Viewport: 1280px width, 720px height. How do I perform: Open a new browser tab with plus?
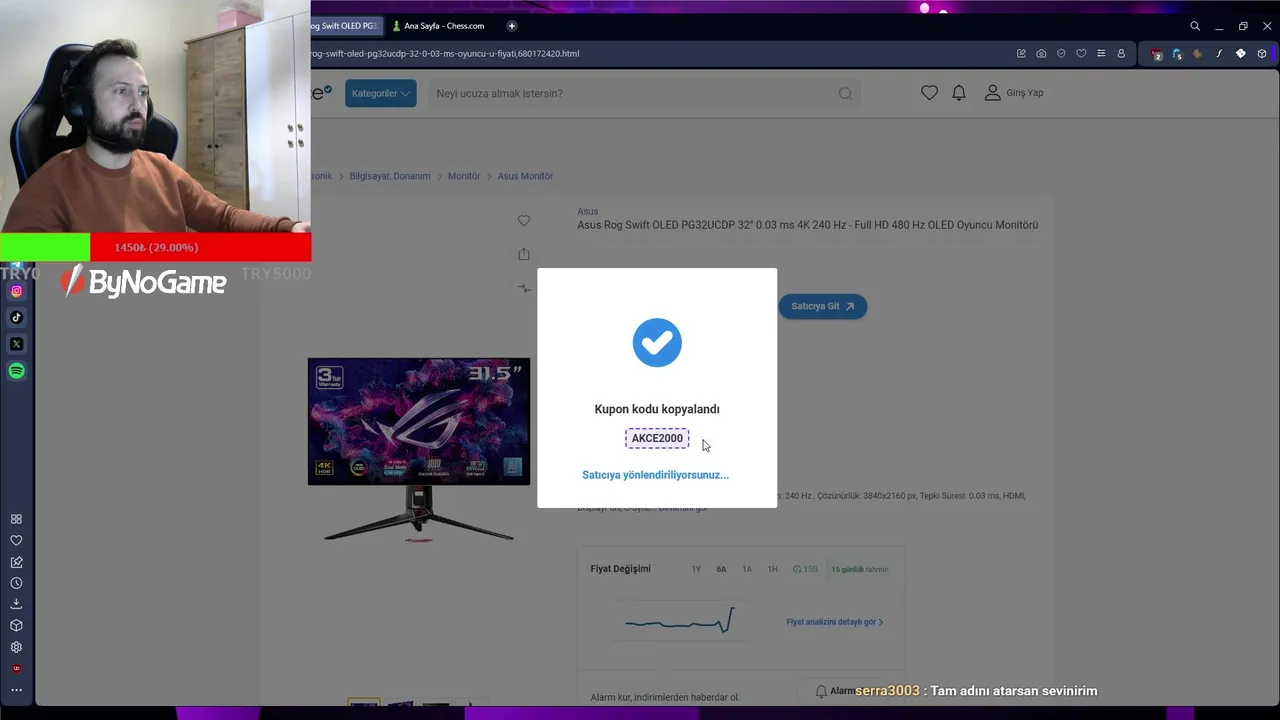click(x=511, y=26)
